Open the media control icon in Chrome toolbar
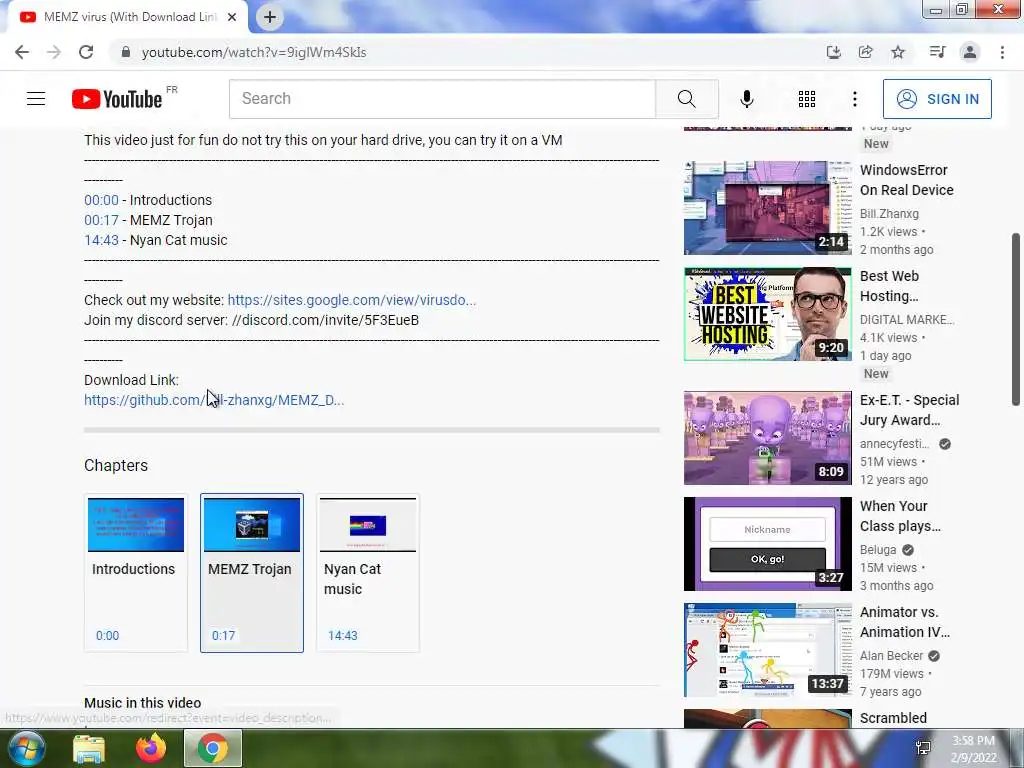The width and height of the screenshot is (1024, 768). 938,52
